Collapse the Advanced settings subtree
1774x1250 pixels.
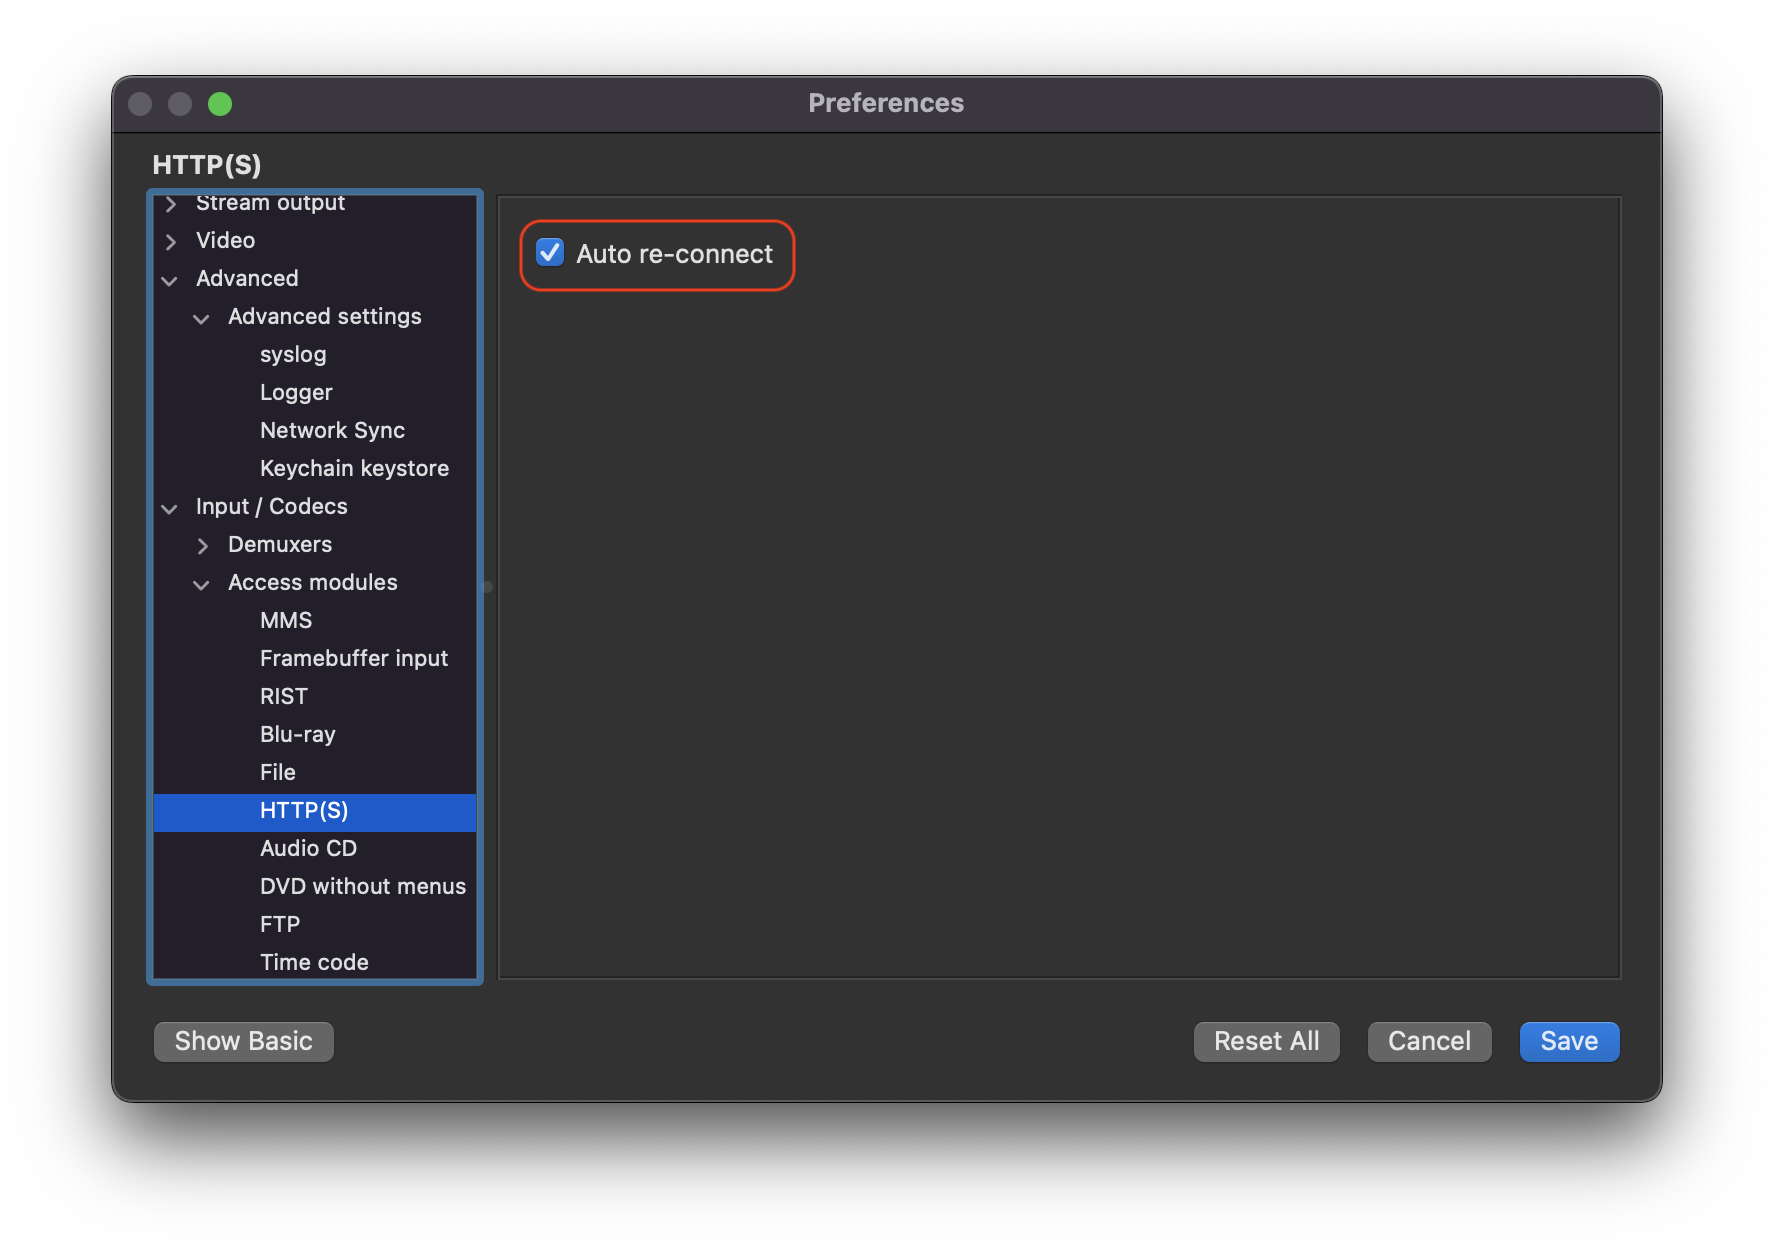click(x=202, y=318)
